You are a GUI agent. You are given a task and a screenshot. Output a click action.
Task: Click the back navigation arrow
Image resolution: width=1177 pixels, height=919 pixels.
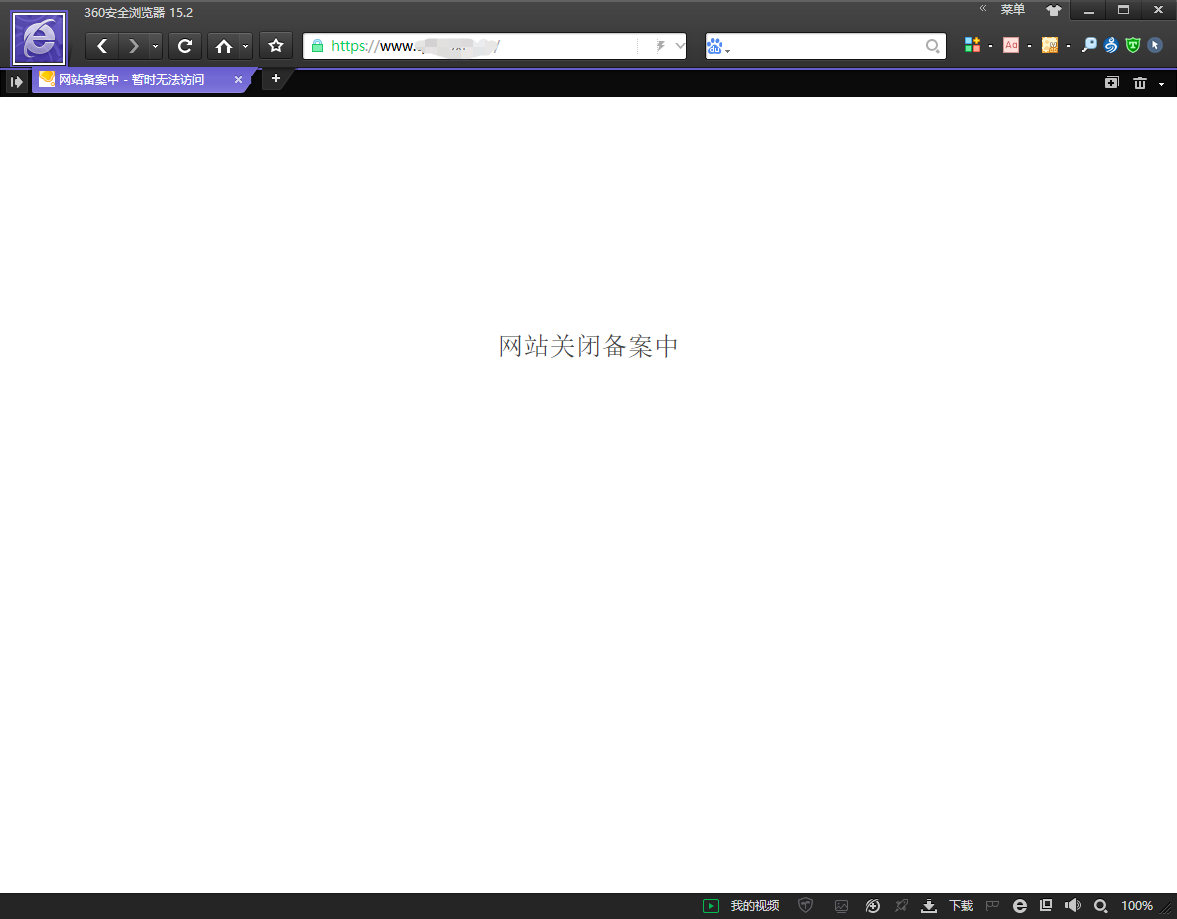click(x=102, y=46)
